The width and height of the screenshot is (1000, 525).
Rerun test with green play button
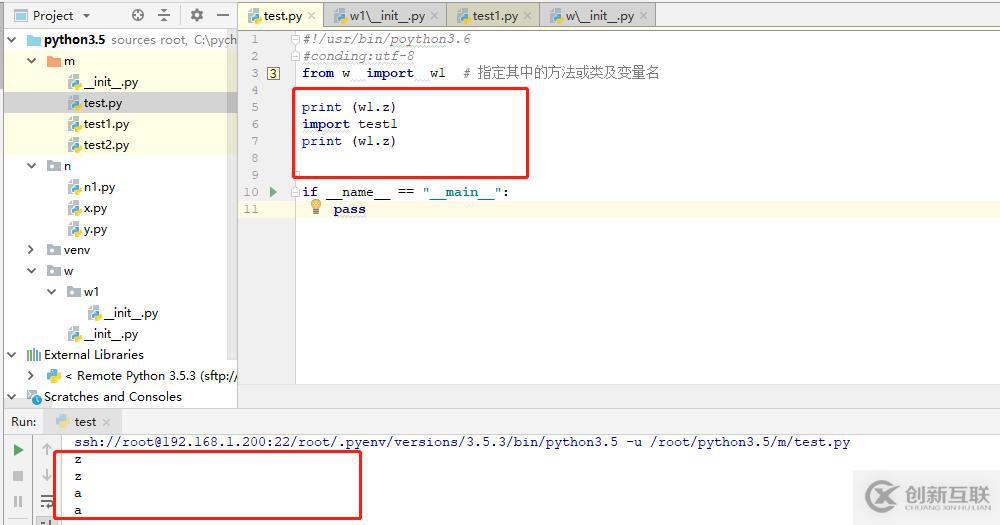(x=18, y=450)
